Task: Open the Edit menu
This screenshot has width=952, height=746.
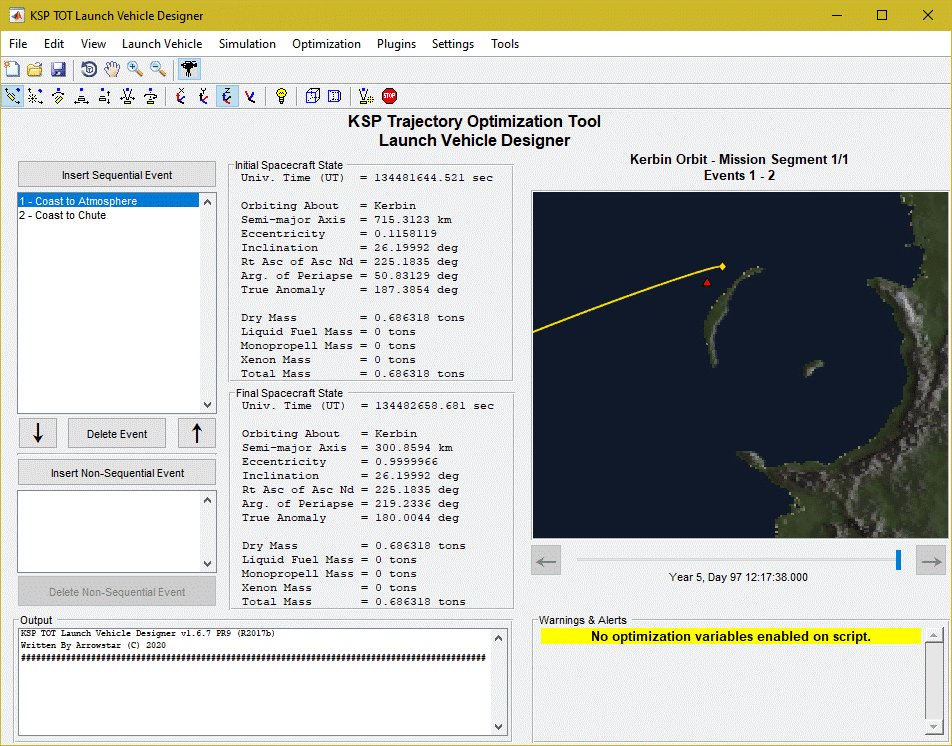Action: tap(53, 44)
